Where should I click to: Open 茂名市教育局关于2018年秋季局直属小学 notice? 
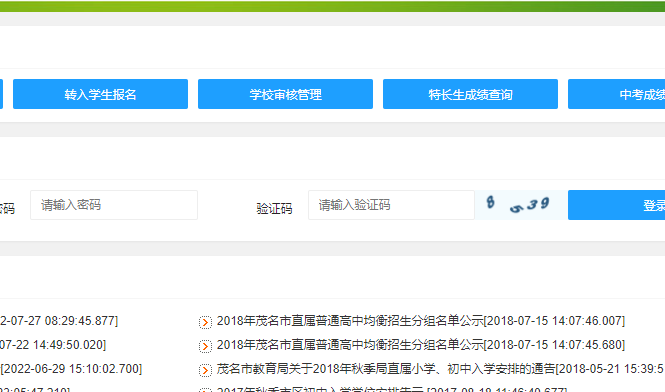pos(441,369)
